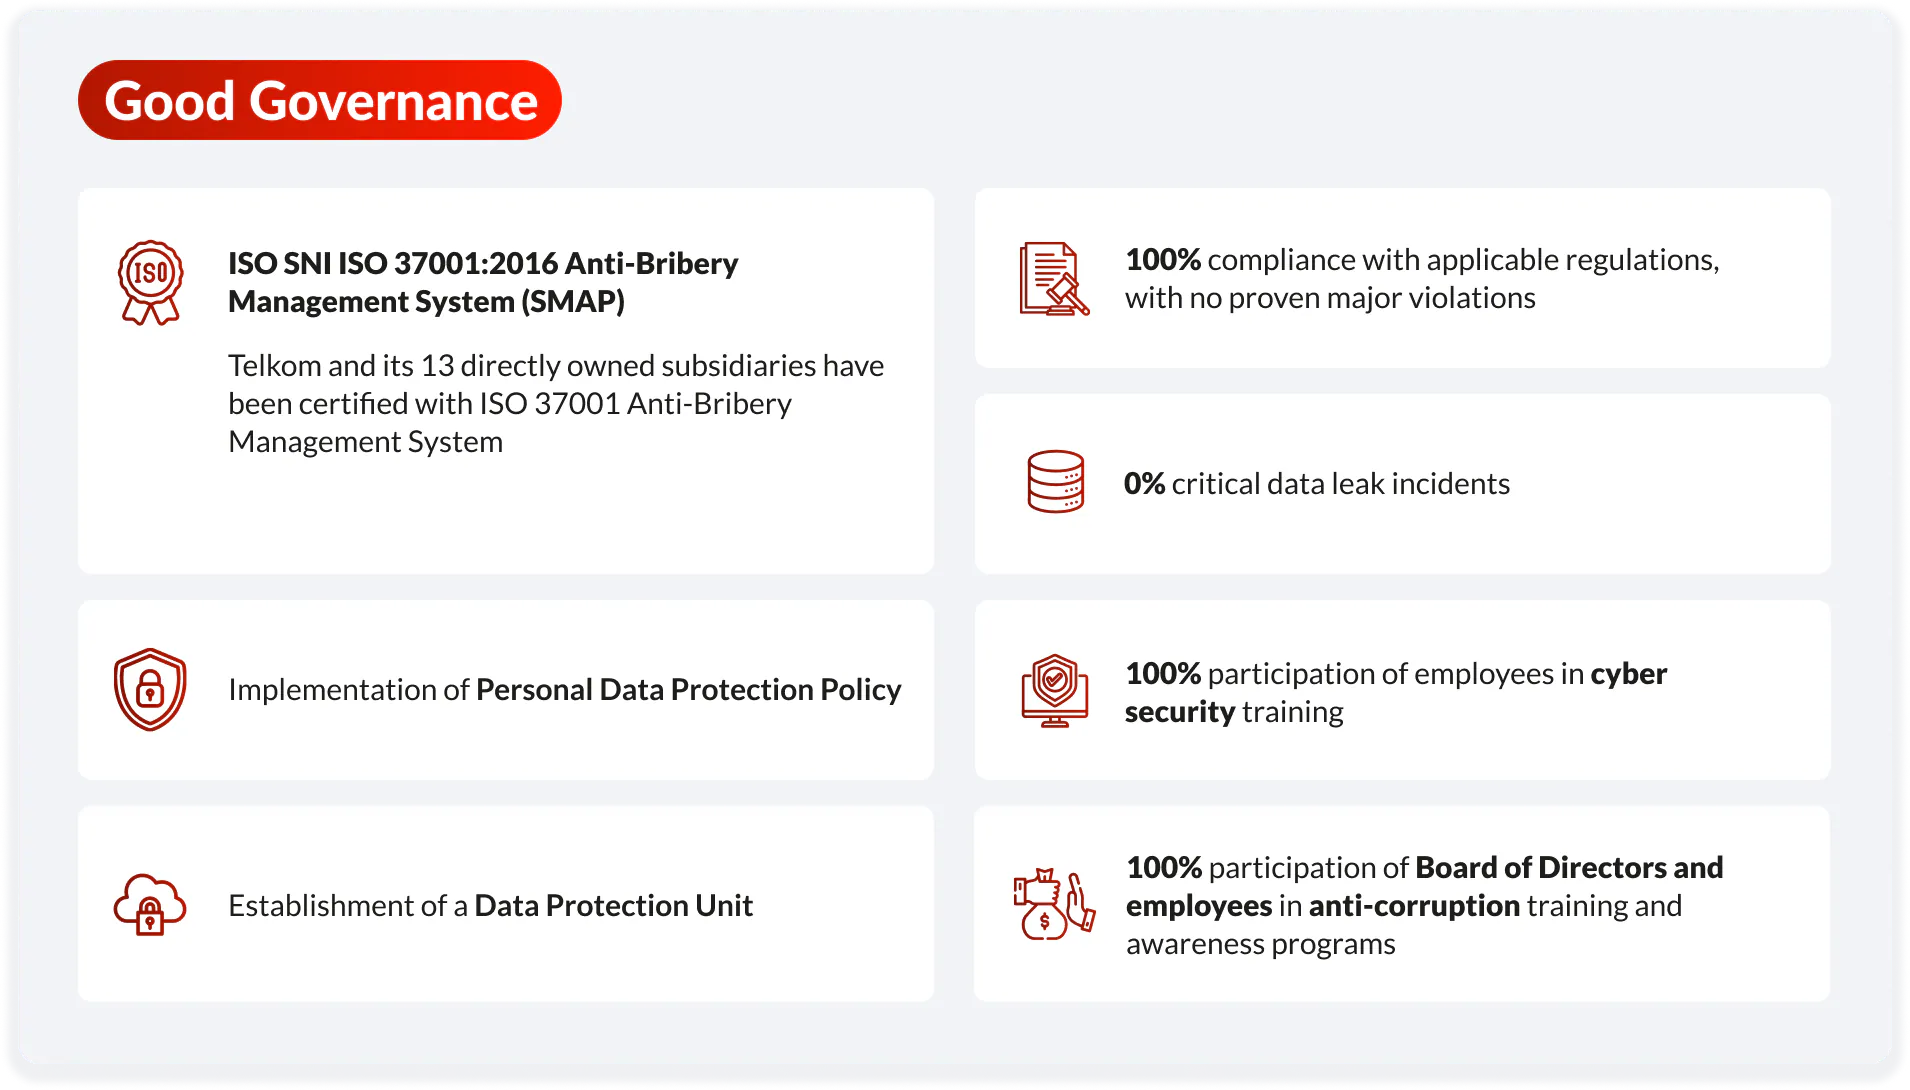Click the shield with padlock icon
The width and height of the screenshot is (1910, 1090).
(150, 689)
